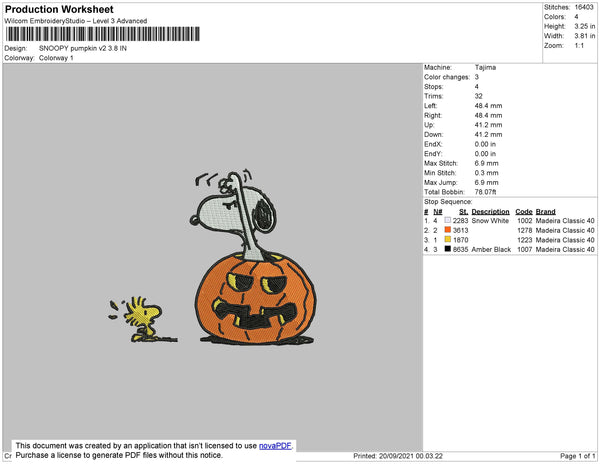This screenshot has height=464, width=600.
Task: Click the colors count value 4
Action: coord(576,17)
